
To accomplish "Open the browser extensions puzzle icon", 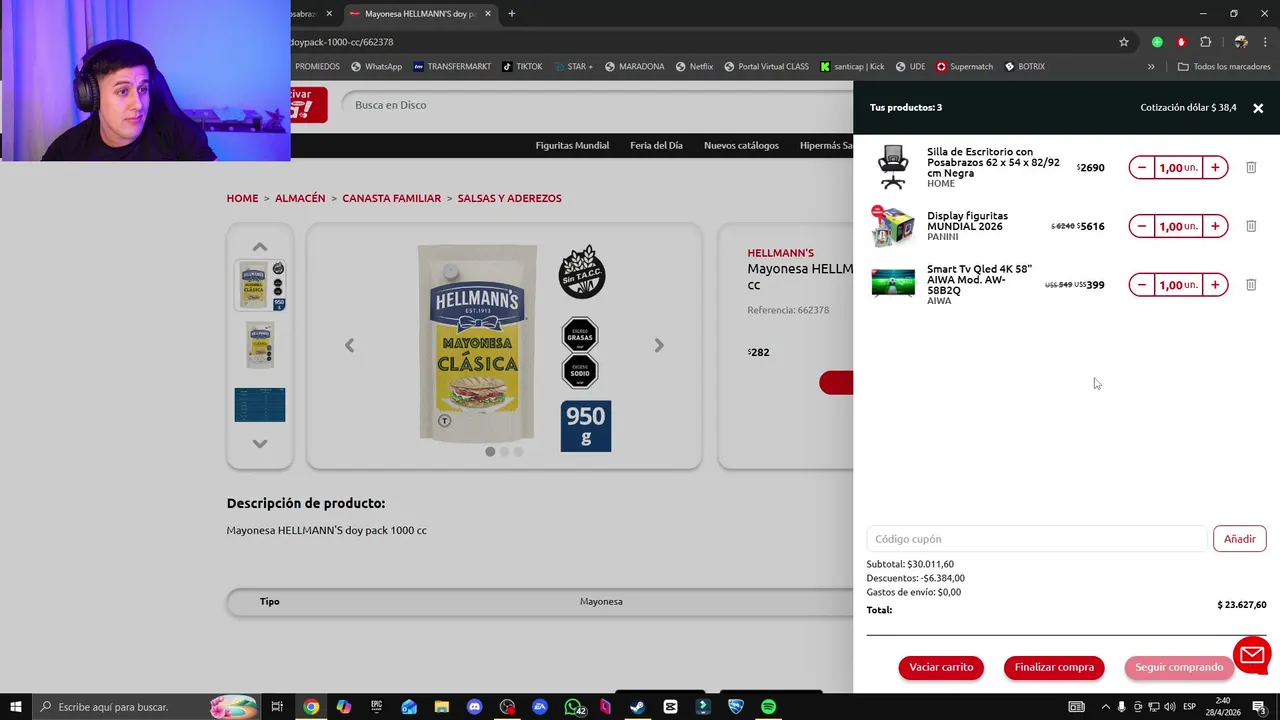I will 1205,42.
